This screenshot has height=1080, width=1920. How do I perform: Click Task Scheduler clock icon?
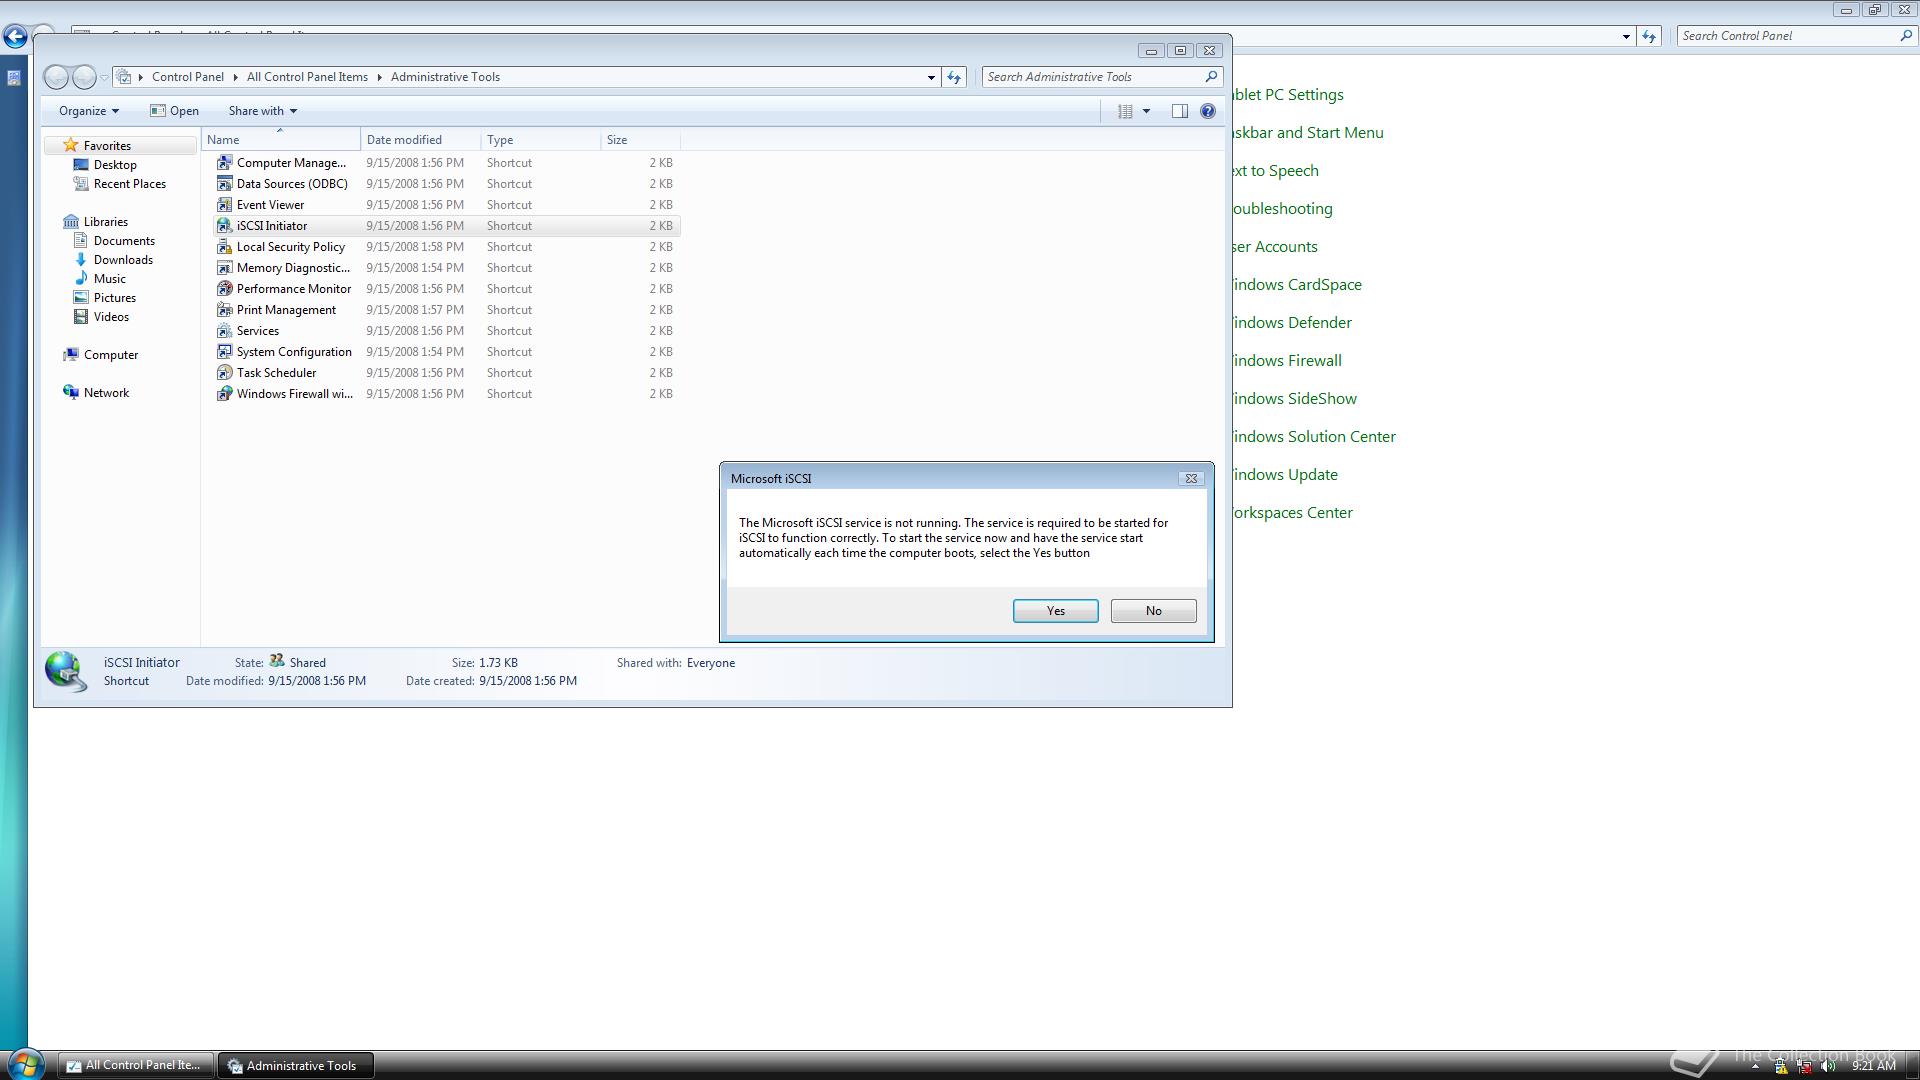(225, 373)
